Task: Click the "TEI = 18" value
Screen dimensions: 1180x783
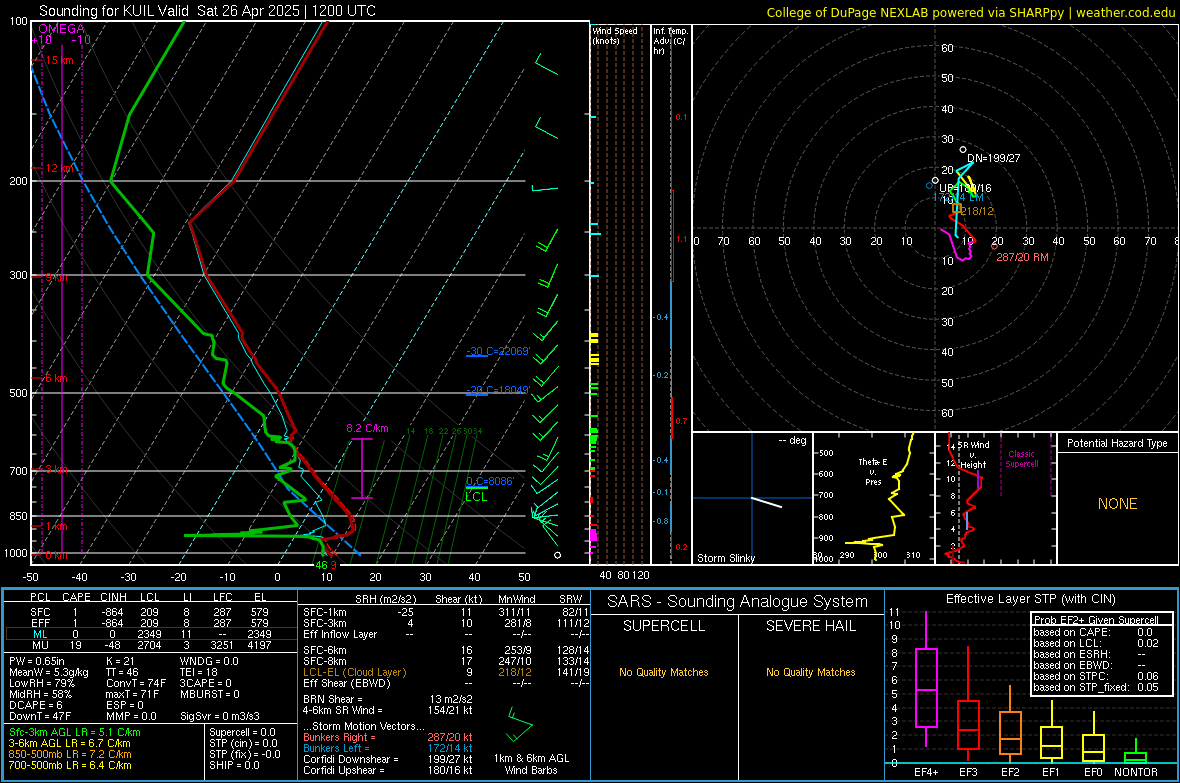Action: click(199, 672)
